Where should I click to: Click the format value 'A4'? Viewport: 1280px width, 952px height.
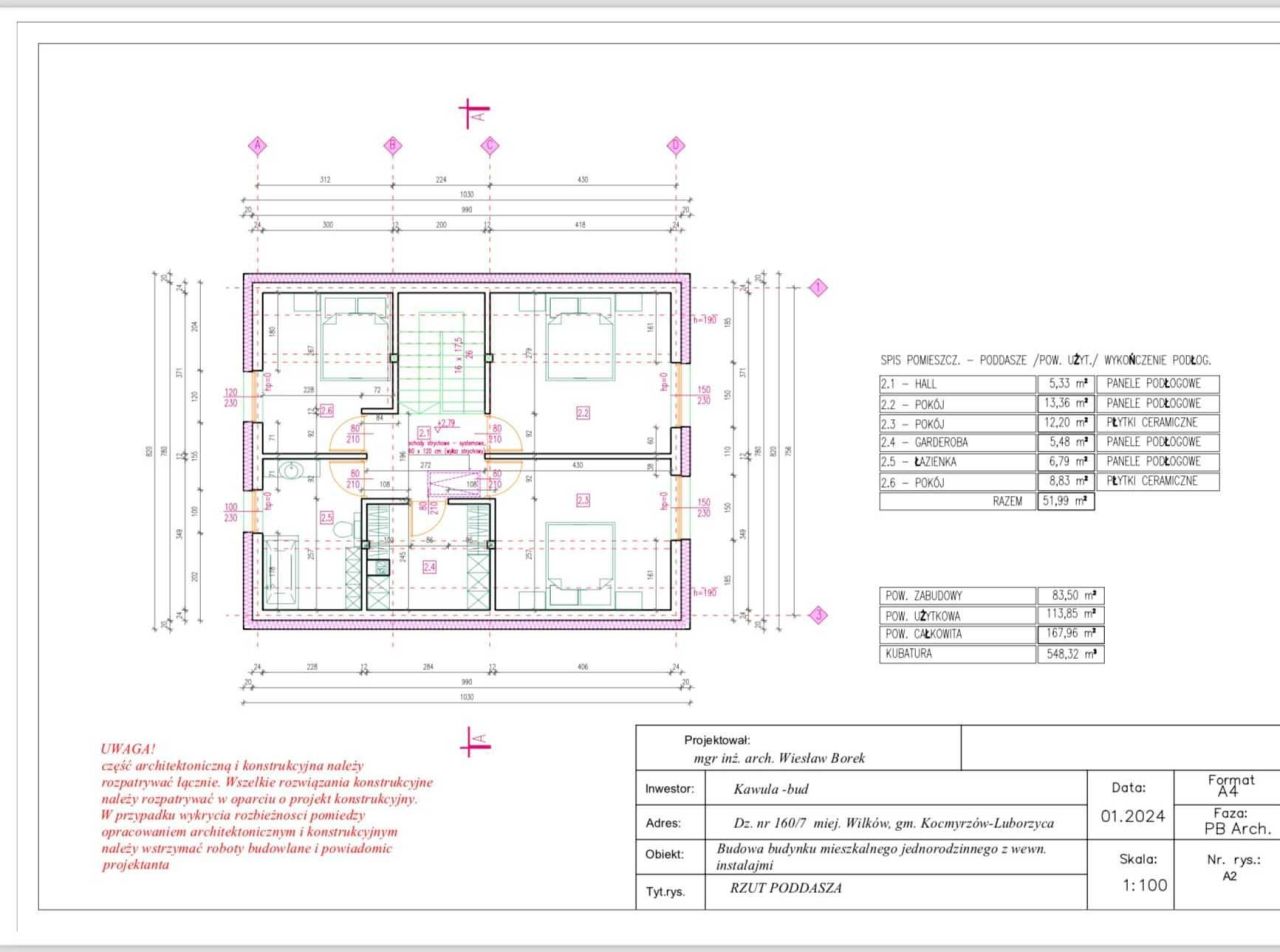[x=1228, y=792]
